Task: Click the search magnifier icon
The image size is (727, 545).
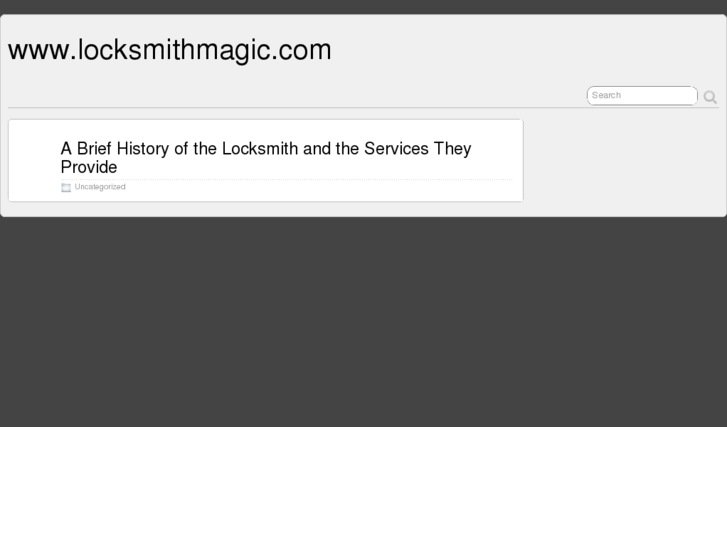Action: (x=710, y=97)
